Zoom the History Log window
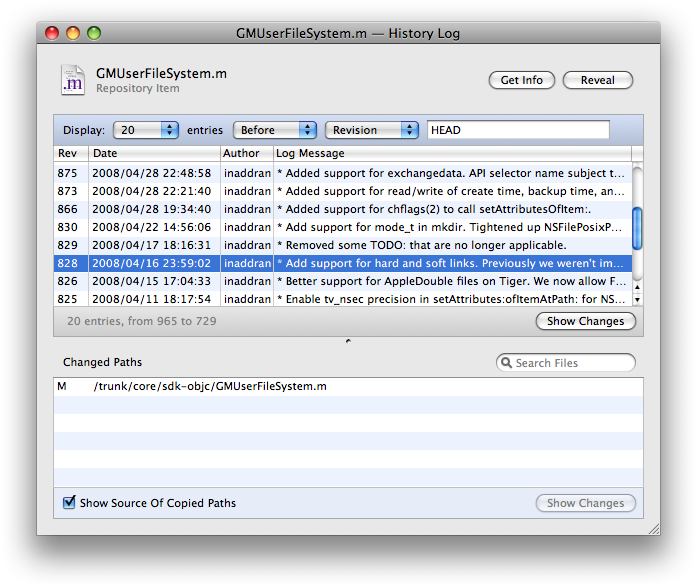 94,33
